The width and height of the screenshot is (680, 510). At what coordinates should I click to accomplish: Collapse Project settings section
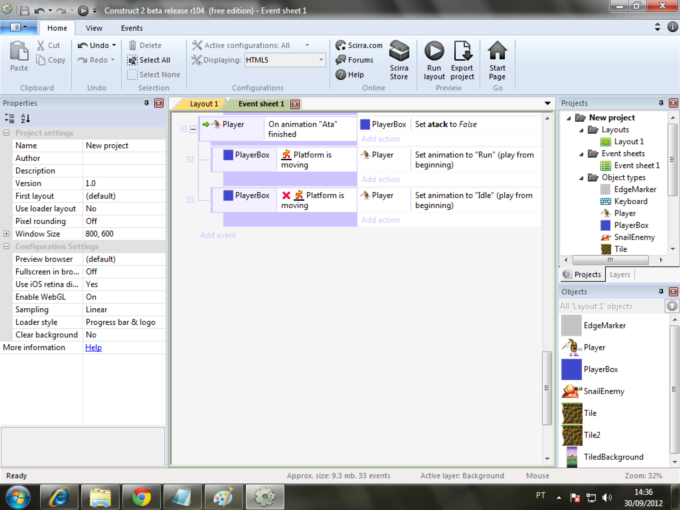point(7,133)
